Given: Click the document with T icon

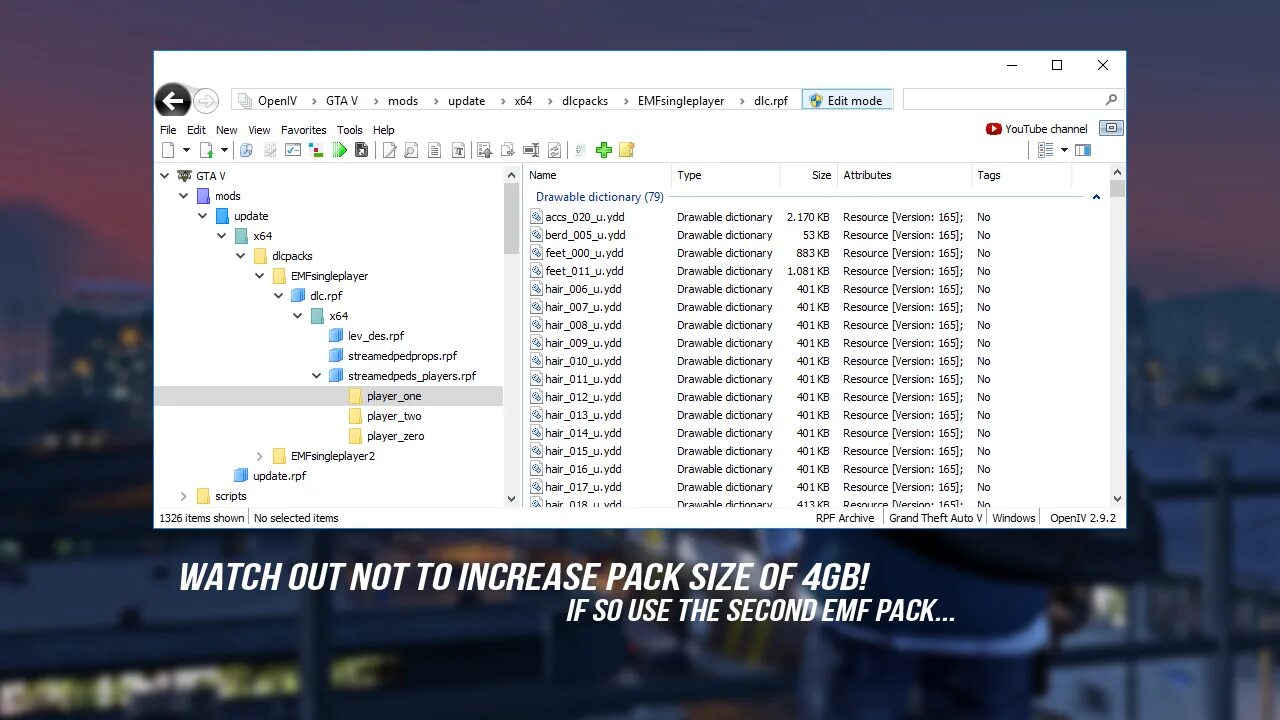Looking at the screenshot, I should point(458,150).
